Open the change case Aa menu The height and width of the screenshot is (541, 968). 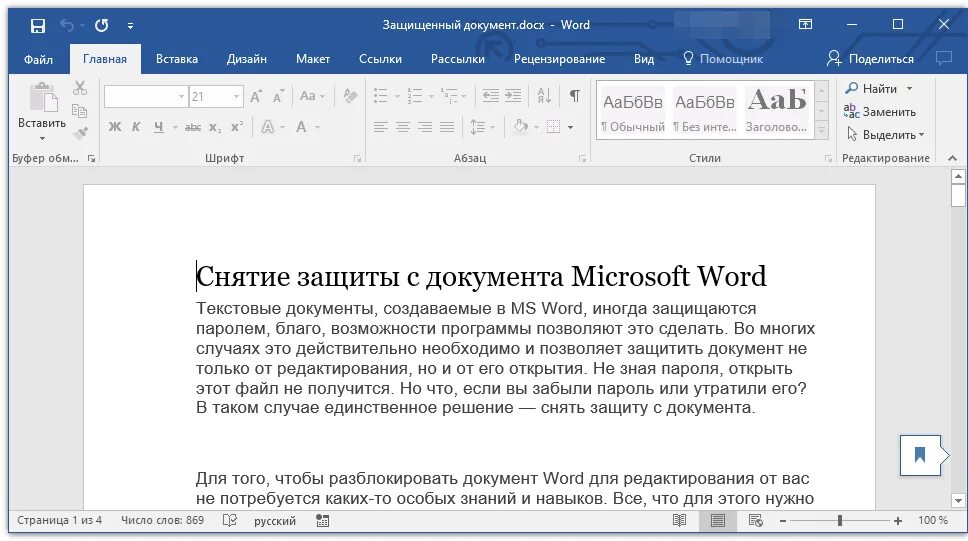click(312, 96)
